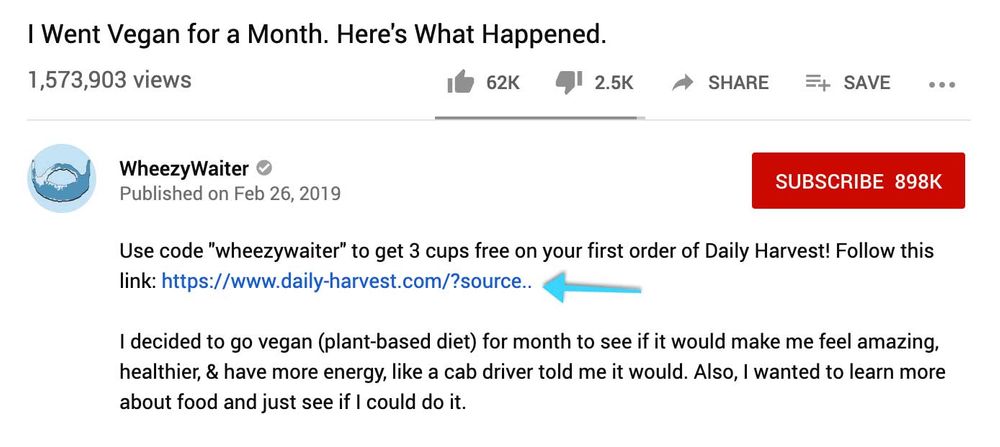Visit the WheezyWaiter channel name link
The height and width of the screenshot is (447, 1000).
(x=184, y=168)
